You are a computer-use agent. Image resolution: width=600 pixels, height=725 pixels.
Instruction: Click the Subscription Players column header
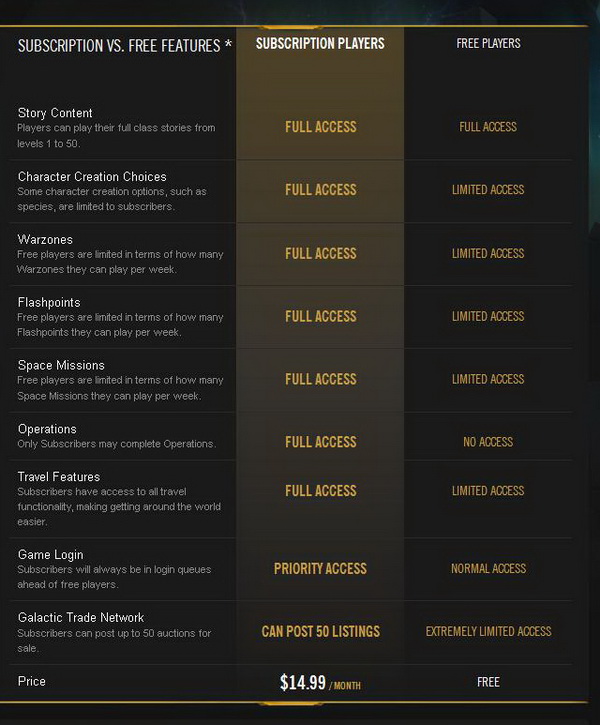point(320,44)
